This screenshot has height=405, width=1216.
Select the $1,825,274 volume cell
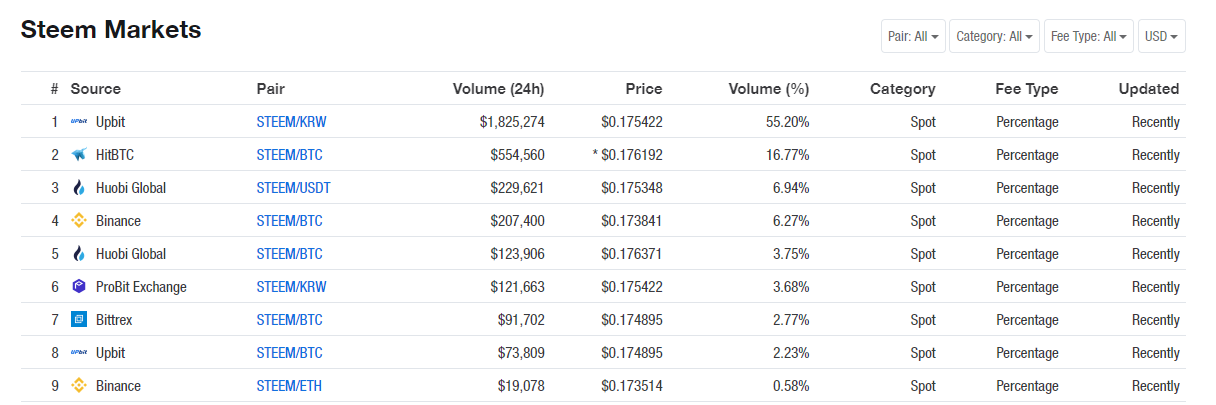click(x=512, y=122)
